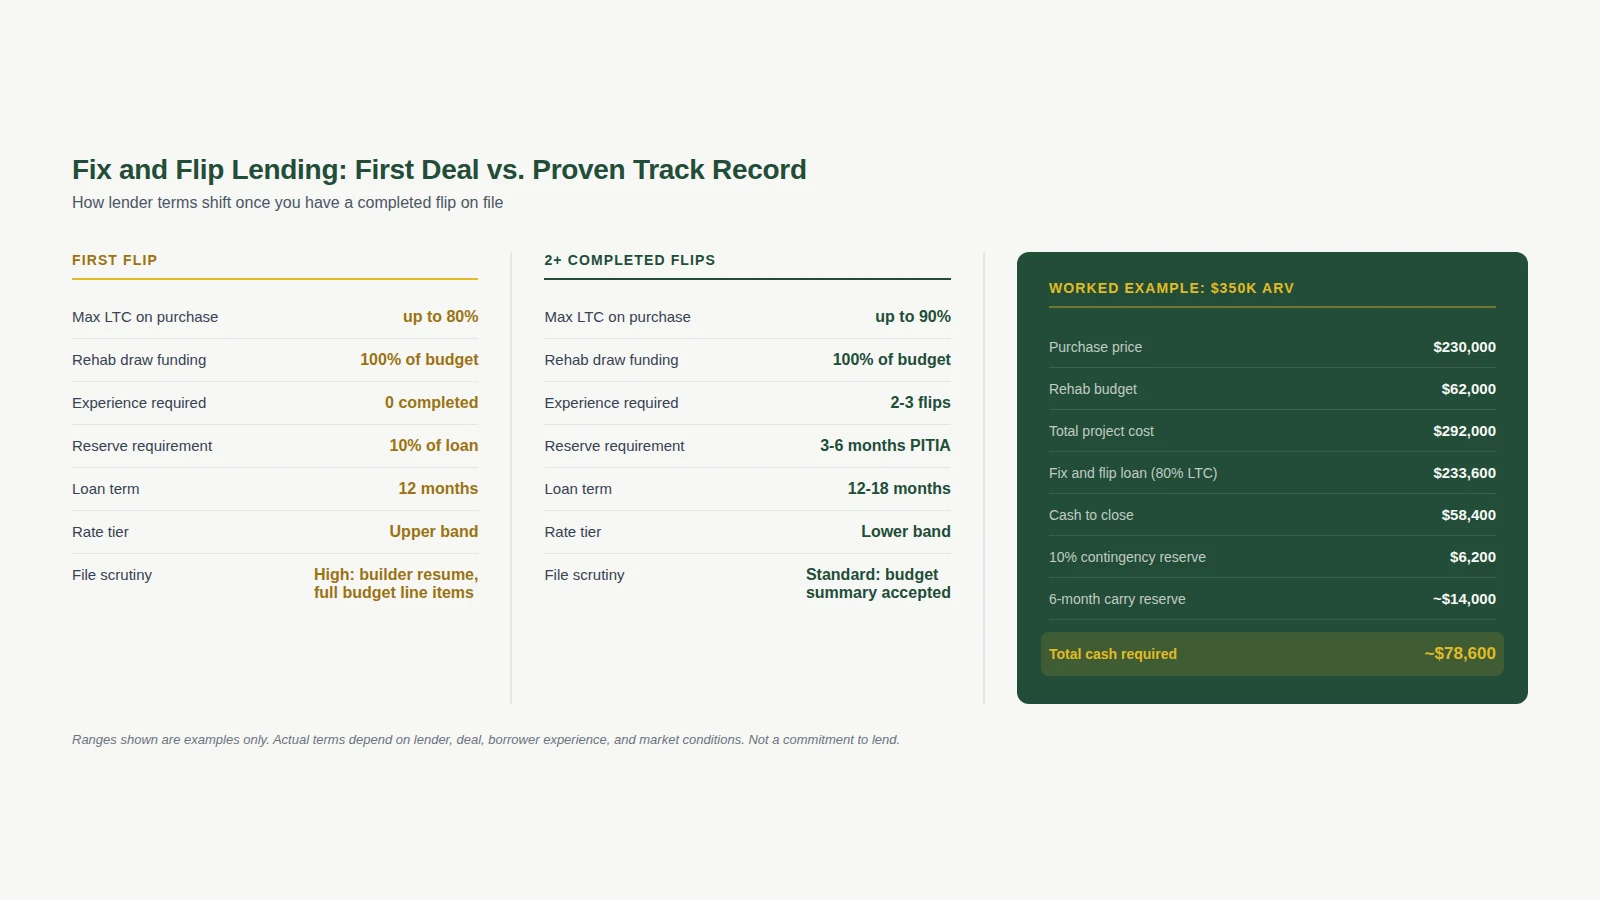The image size is (1600, 900).
Task: Select the '$6,200' contingency value
Action: click(x=1473, y=557)
